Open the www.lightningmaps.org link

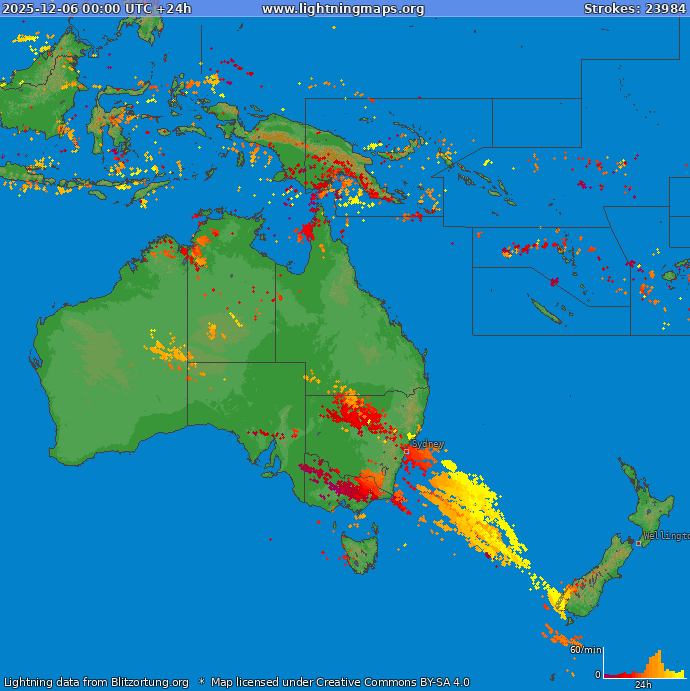pos(343,9)
